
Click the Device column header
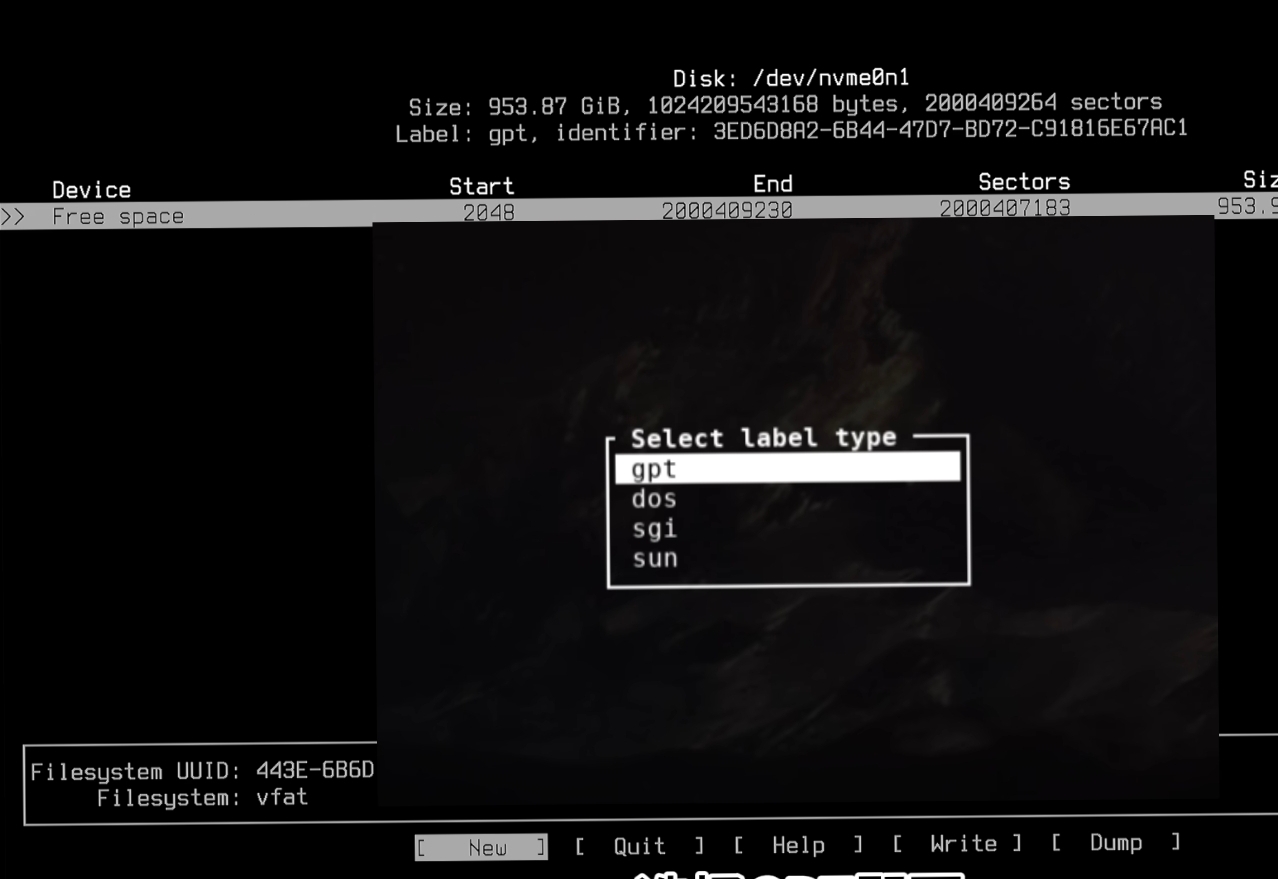[91, 189]
